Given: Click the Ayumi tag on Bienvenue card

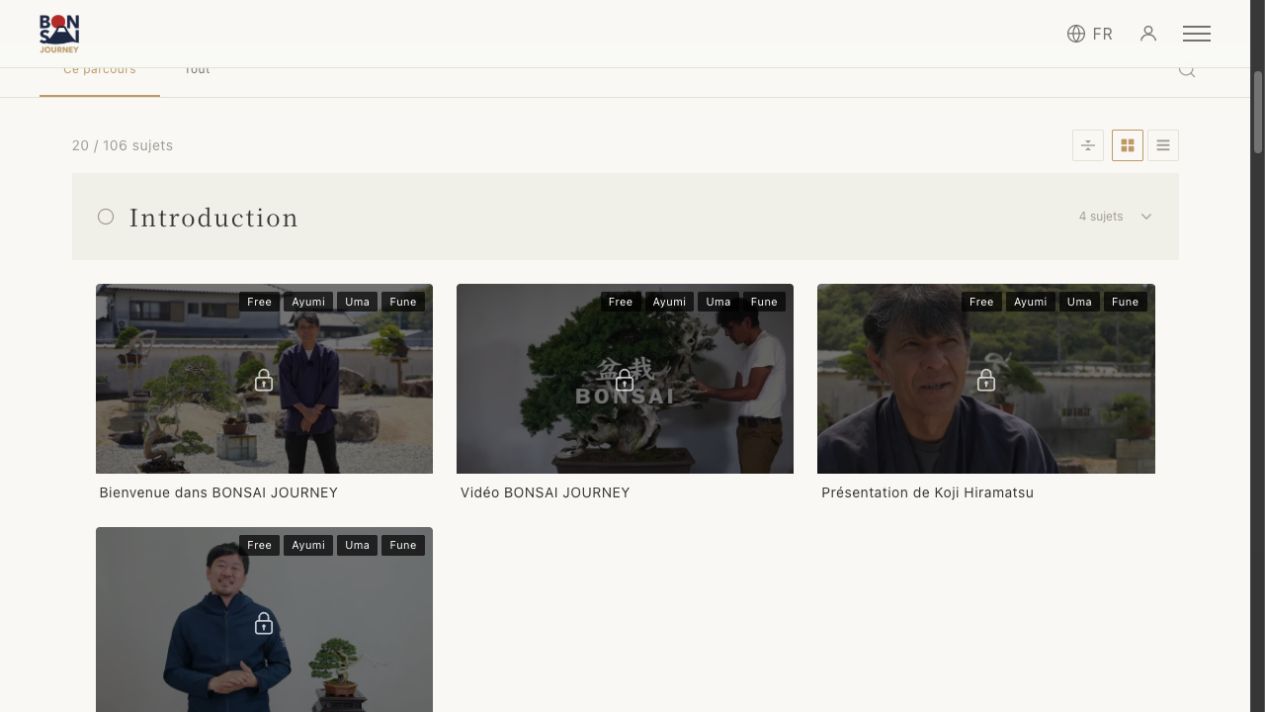Looking at the screenshot, I should click(308, 302).
